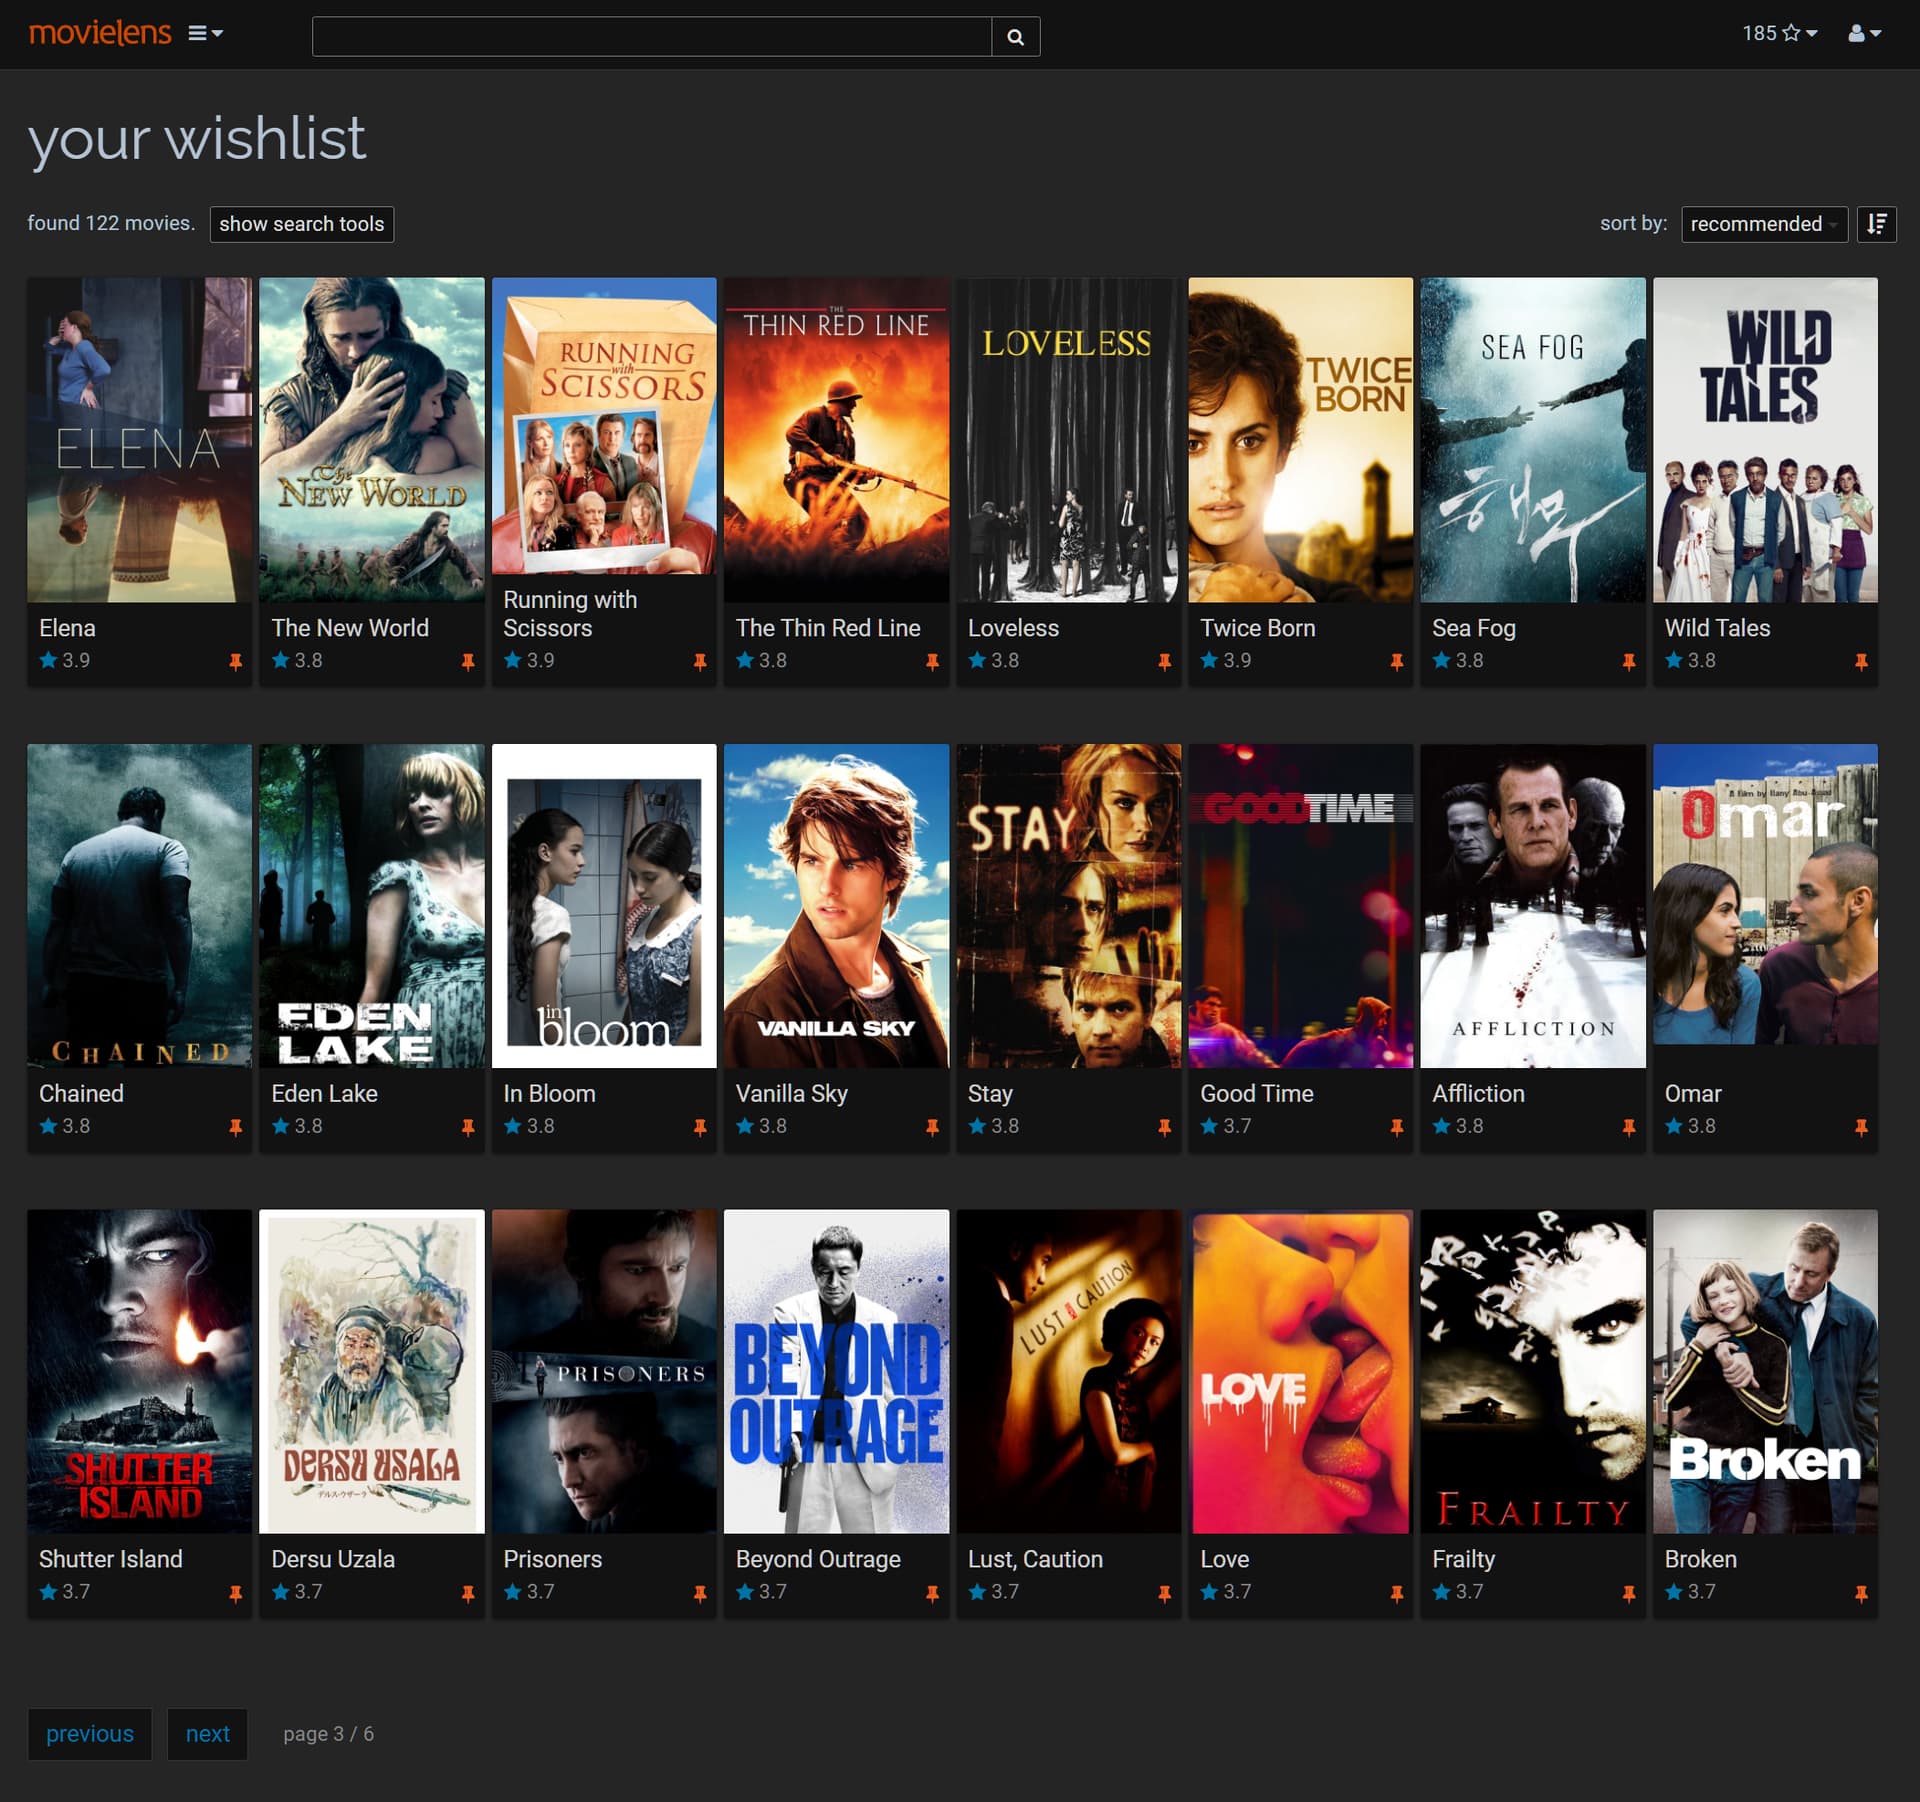
Task: Toggle wishlist pin on In Bloom
Action: click(x=700, y=1127)
